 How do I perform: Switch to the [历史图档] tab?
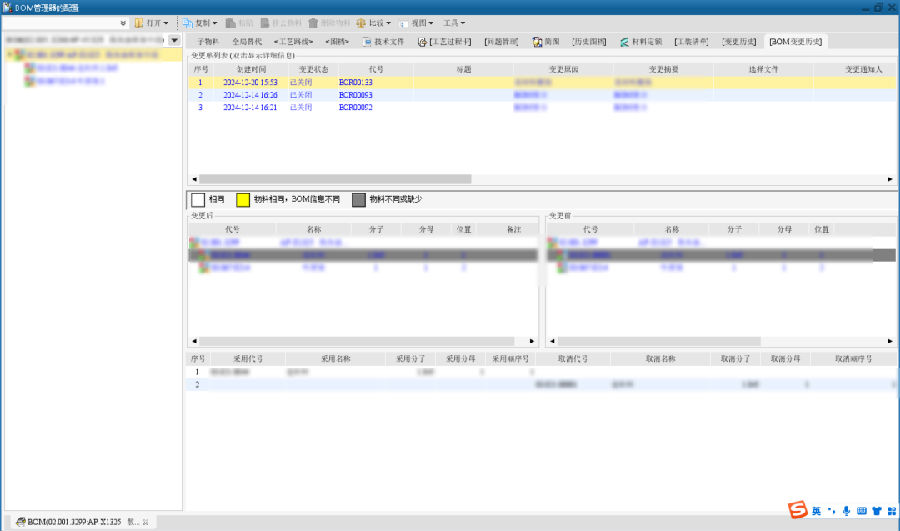(x=589, y=42)
